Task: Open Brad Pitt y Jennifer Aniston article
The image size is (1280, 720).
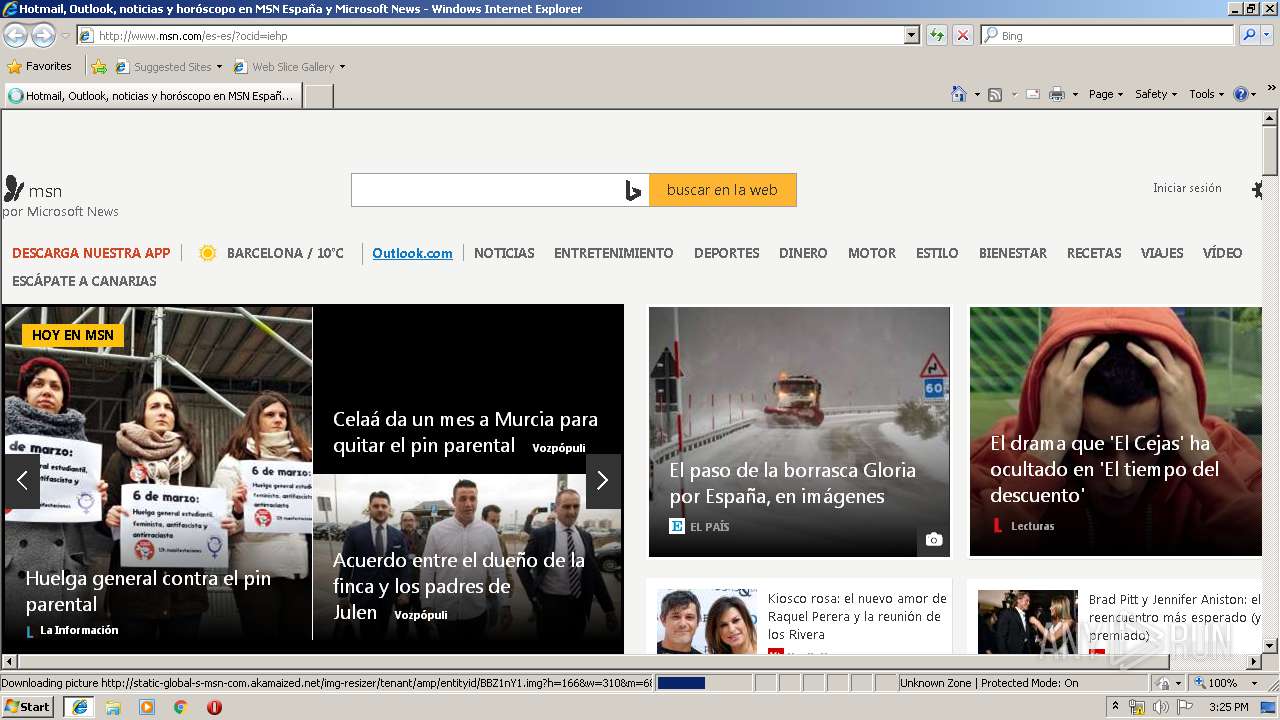Action: point(1175,616)
